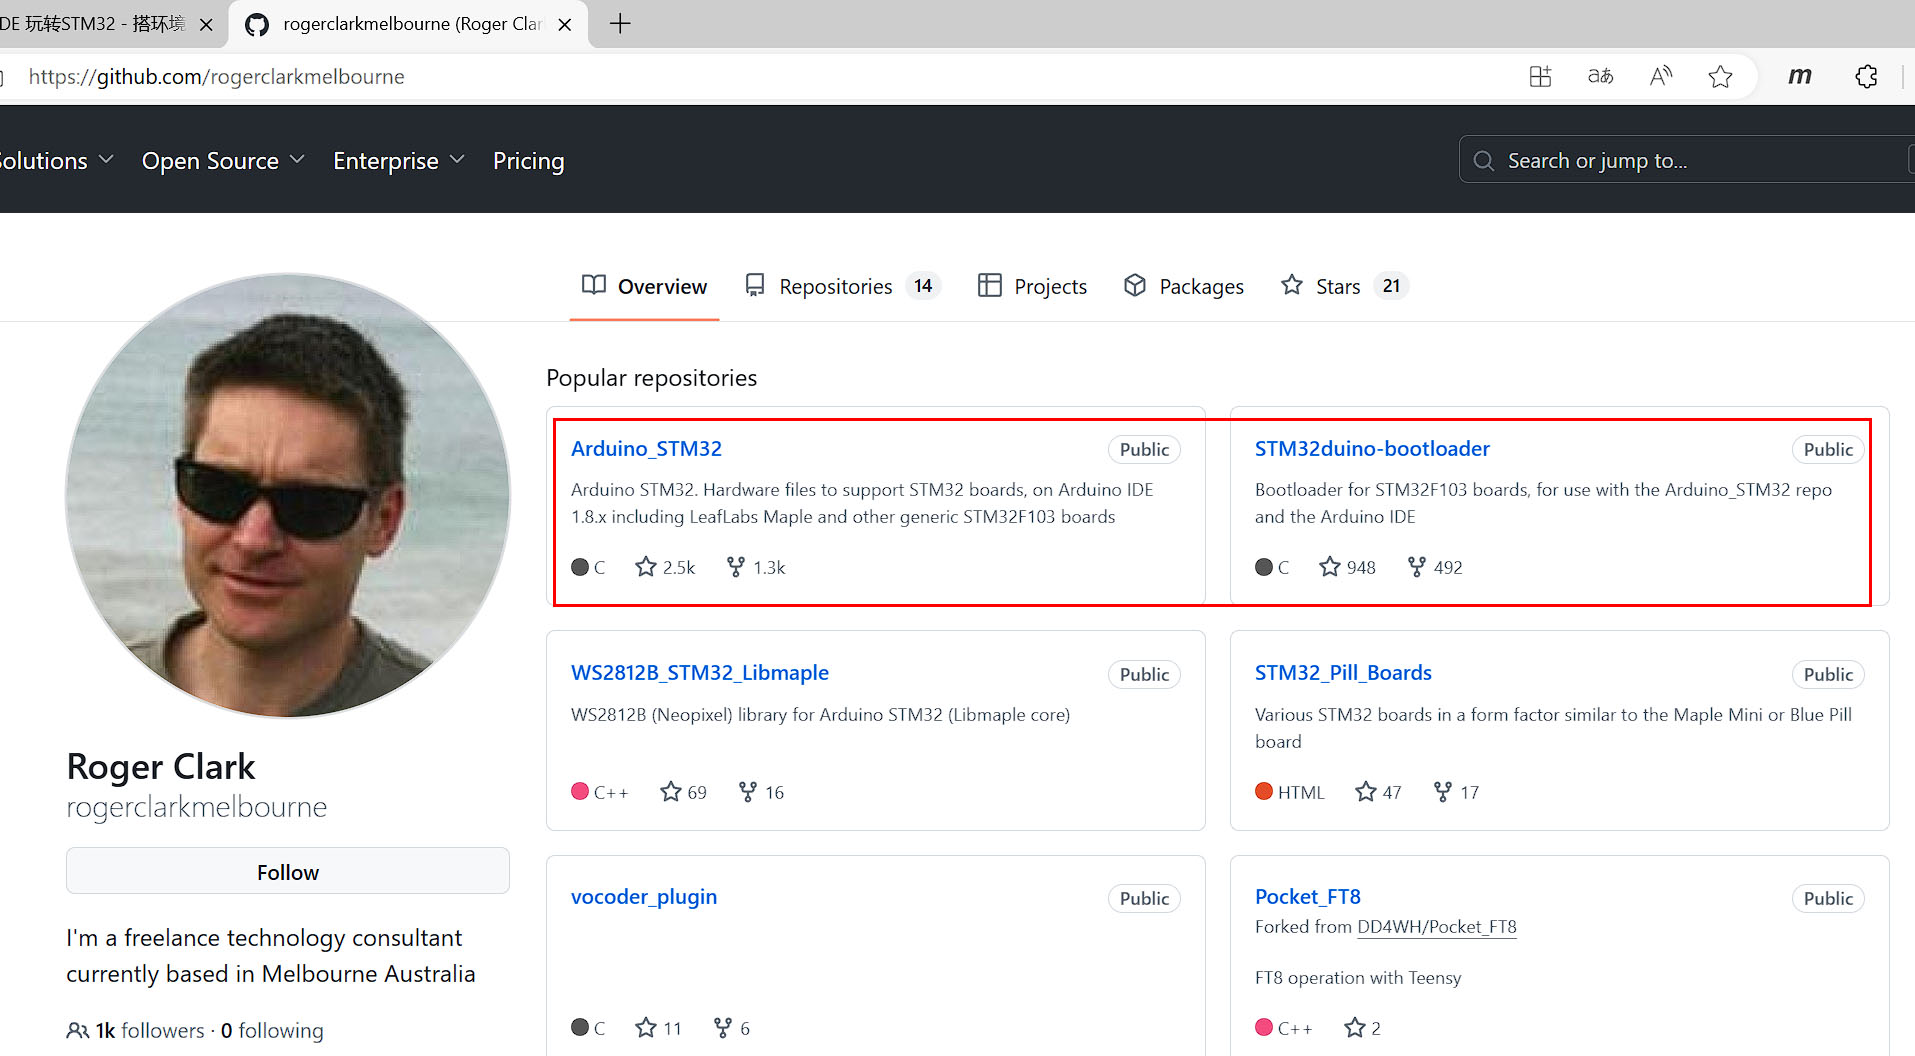Click the browser address bar URL
The width and height of the screenshot is (1915, 1056).
216,77
